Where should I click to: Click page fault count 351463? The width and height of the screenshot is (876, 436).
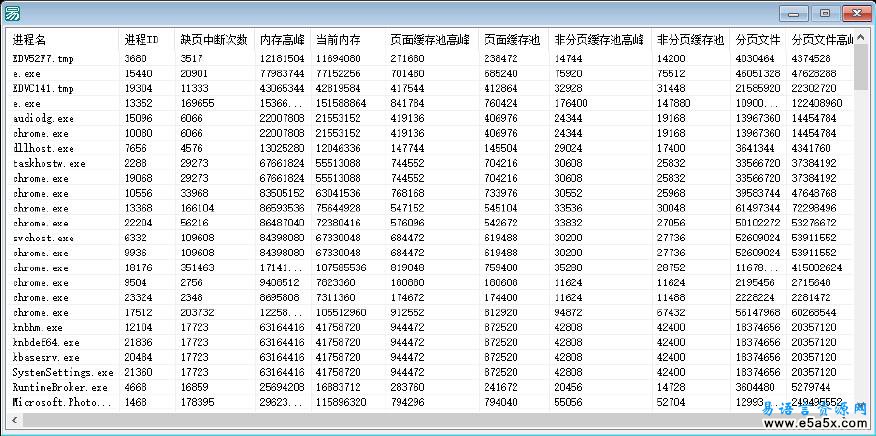pos(197,268)
